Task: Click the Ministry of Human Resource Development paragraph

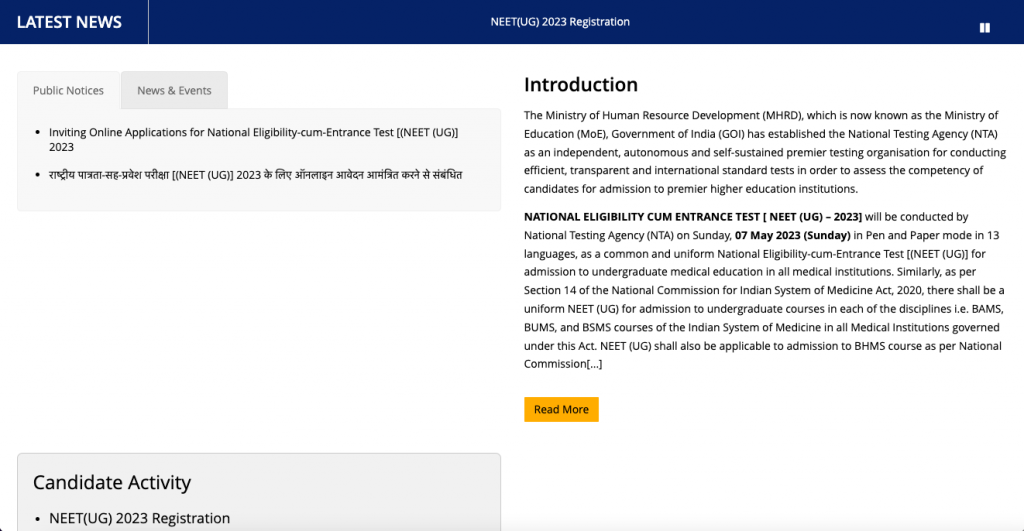Action: coord(764,152)
